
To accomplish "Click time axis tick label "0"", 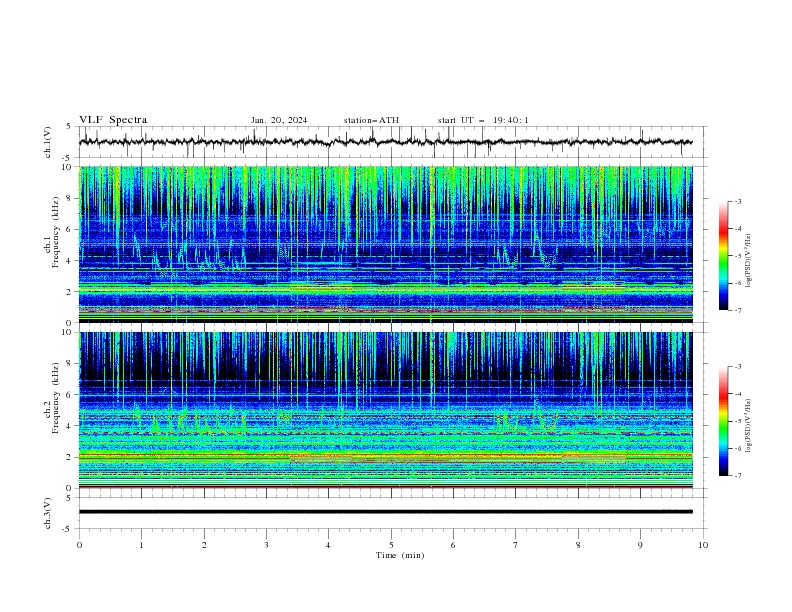I will coord(79,545).
